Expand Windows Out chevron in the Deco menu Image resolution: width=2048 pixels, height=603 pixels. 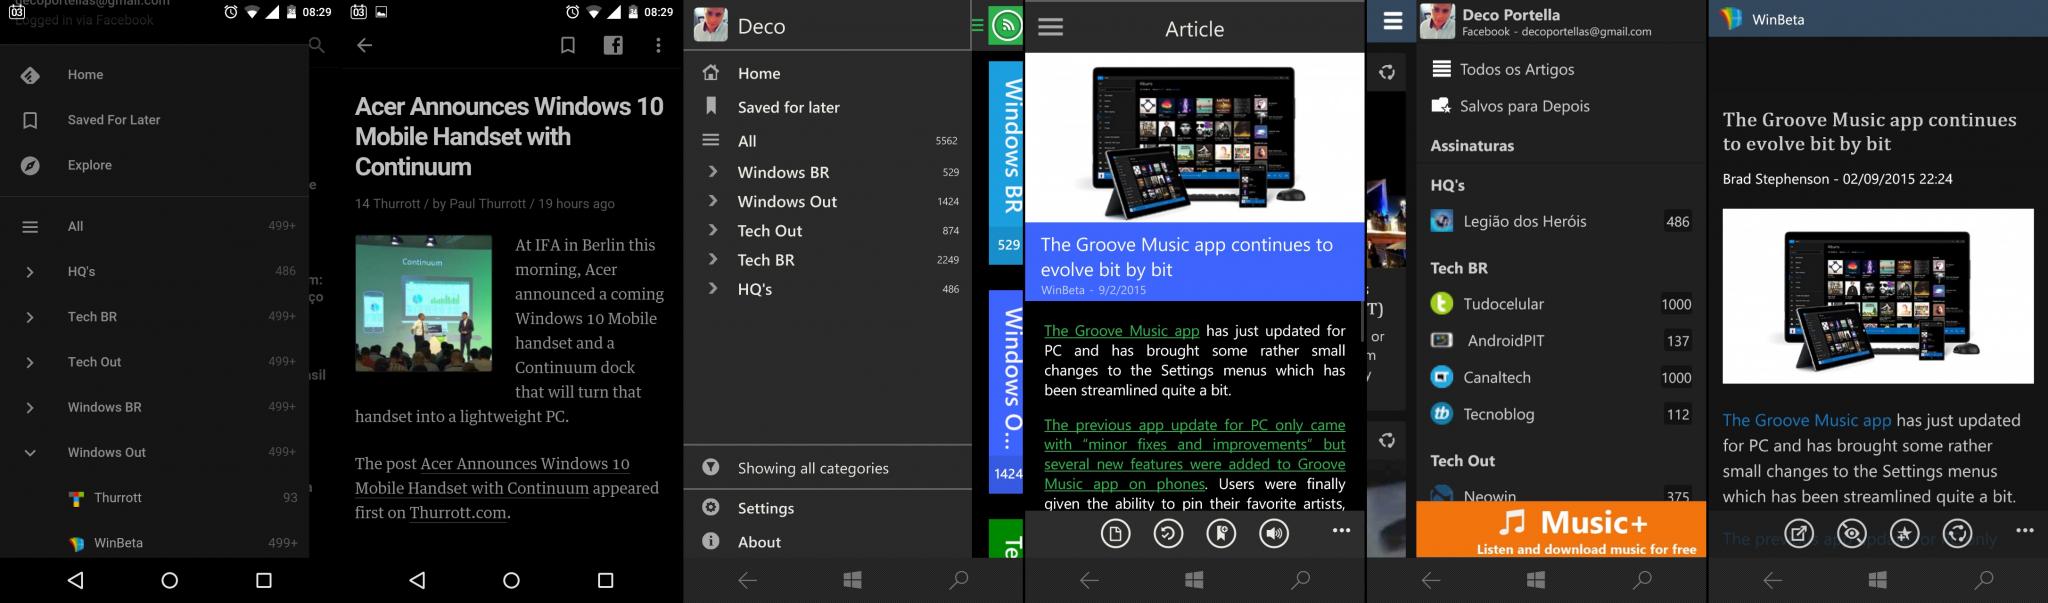pos(712,201)
